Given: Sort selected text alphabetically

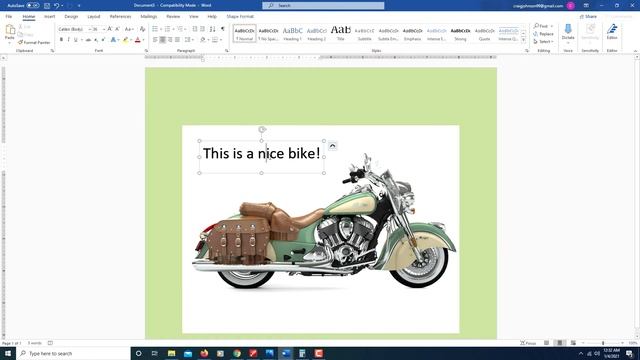Looking at the screenshot, I should [213, 29].
